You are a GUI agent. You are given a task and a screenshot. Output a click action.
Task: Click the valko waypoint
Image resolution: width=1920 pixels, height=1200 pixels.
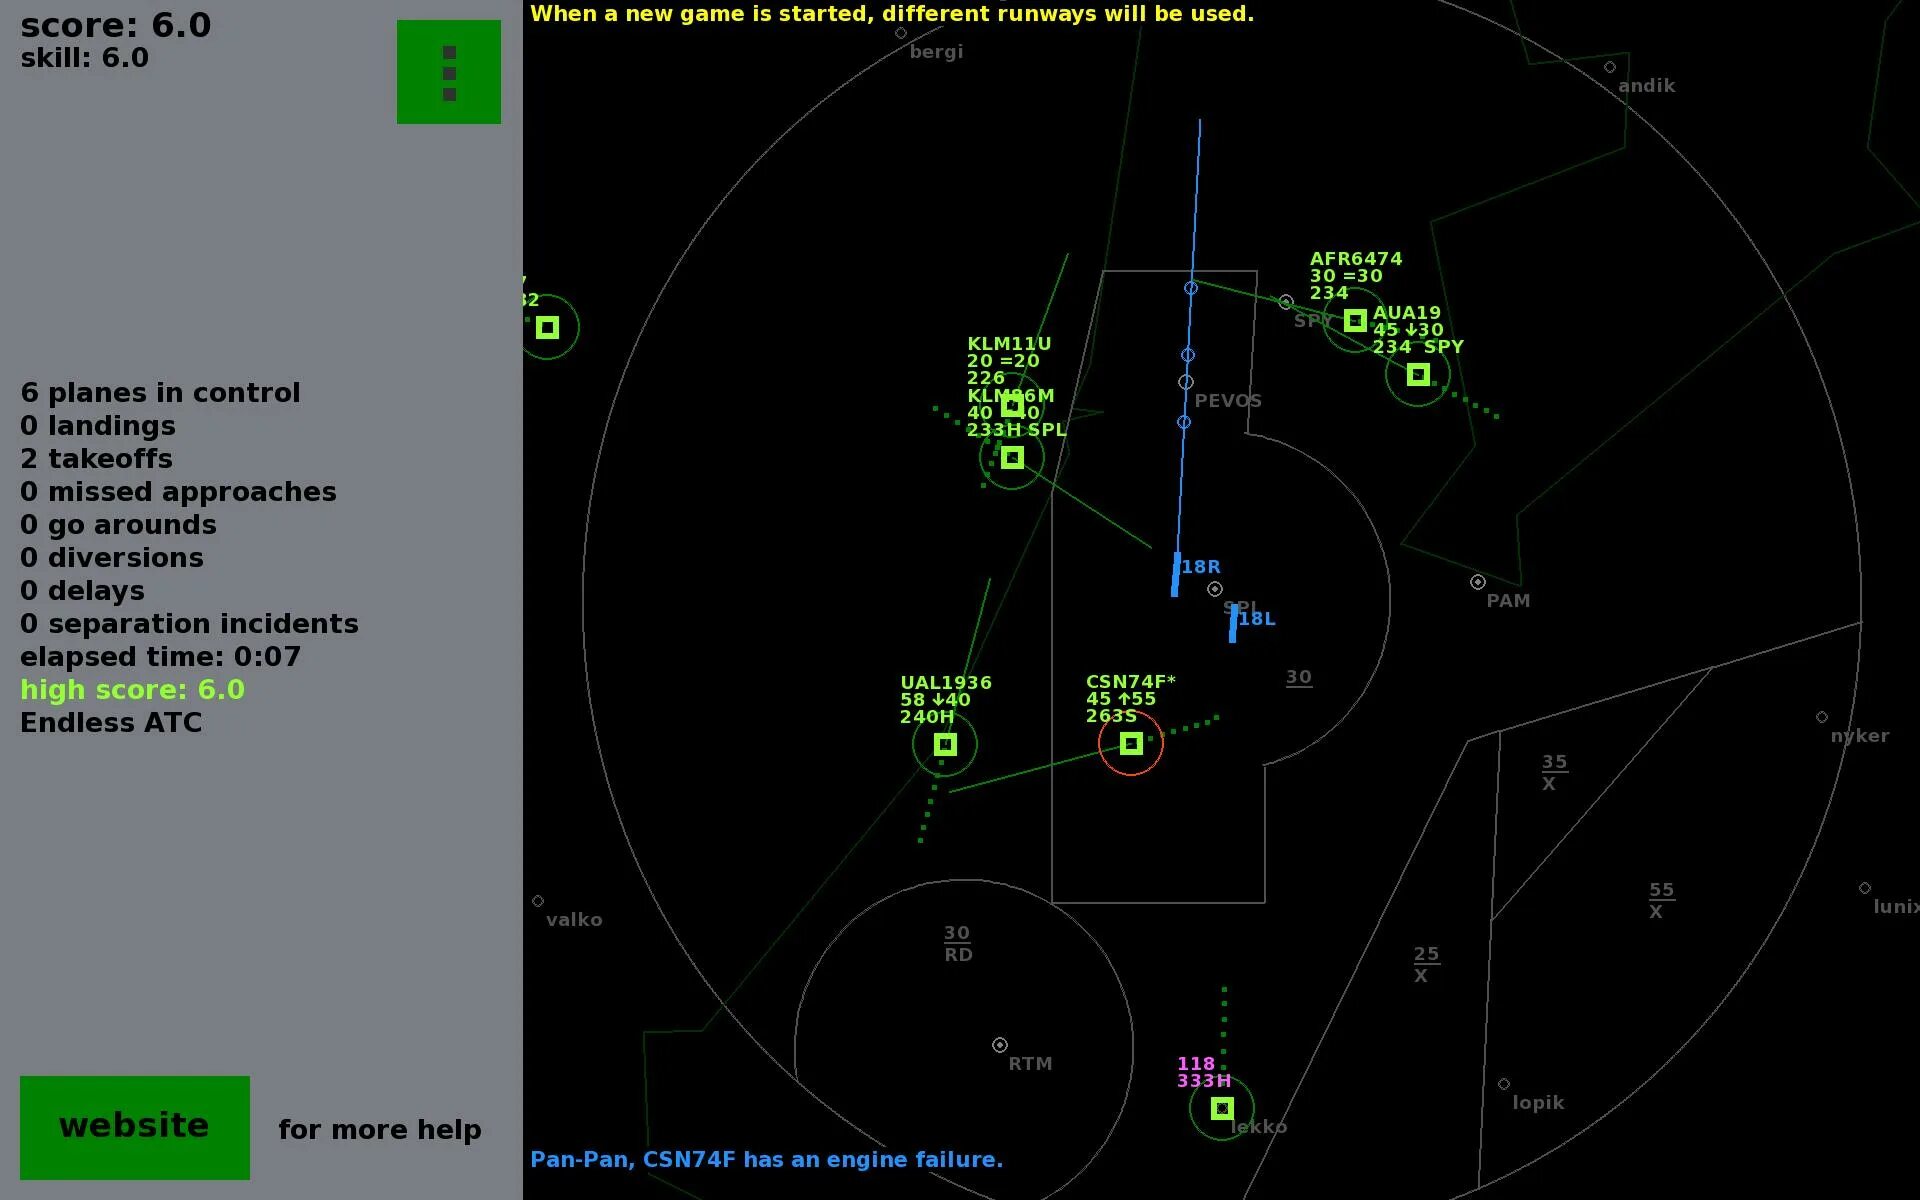pyautogui.click(x=539, y=902)
